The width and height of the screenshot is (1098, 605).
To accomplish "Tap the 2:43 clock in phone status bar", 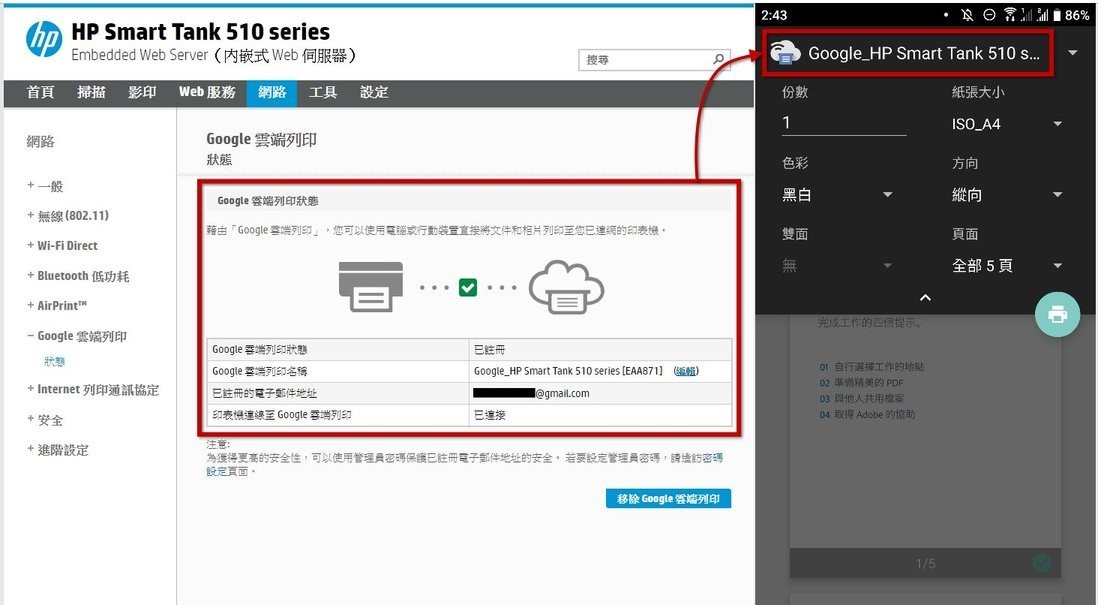I will 774,15.
